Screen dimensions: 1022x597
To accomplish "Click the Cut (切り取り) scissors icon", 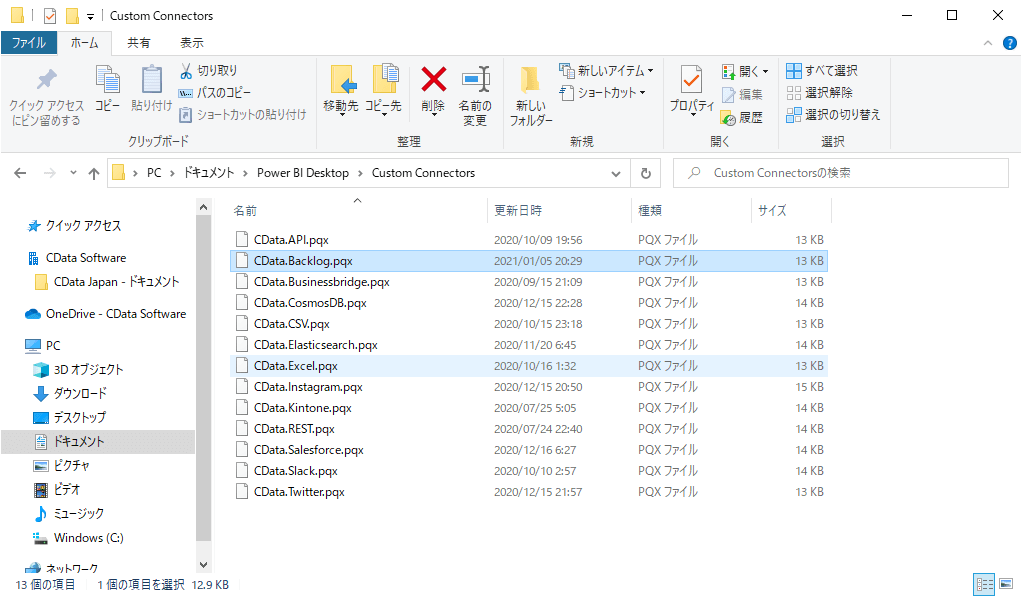I will 186,70.
